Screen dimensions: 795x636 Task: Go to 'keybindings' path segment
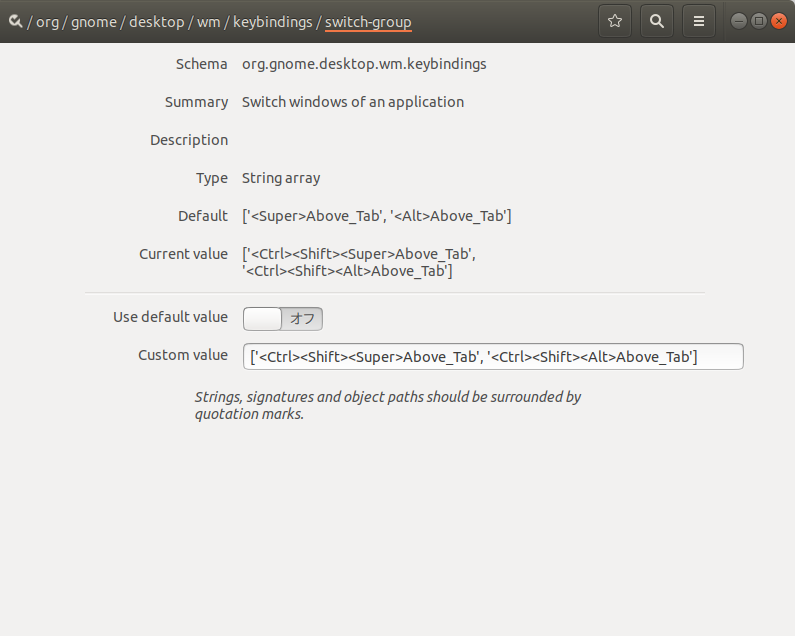point(273,22)
